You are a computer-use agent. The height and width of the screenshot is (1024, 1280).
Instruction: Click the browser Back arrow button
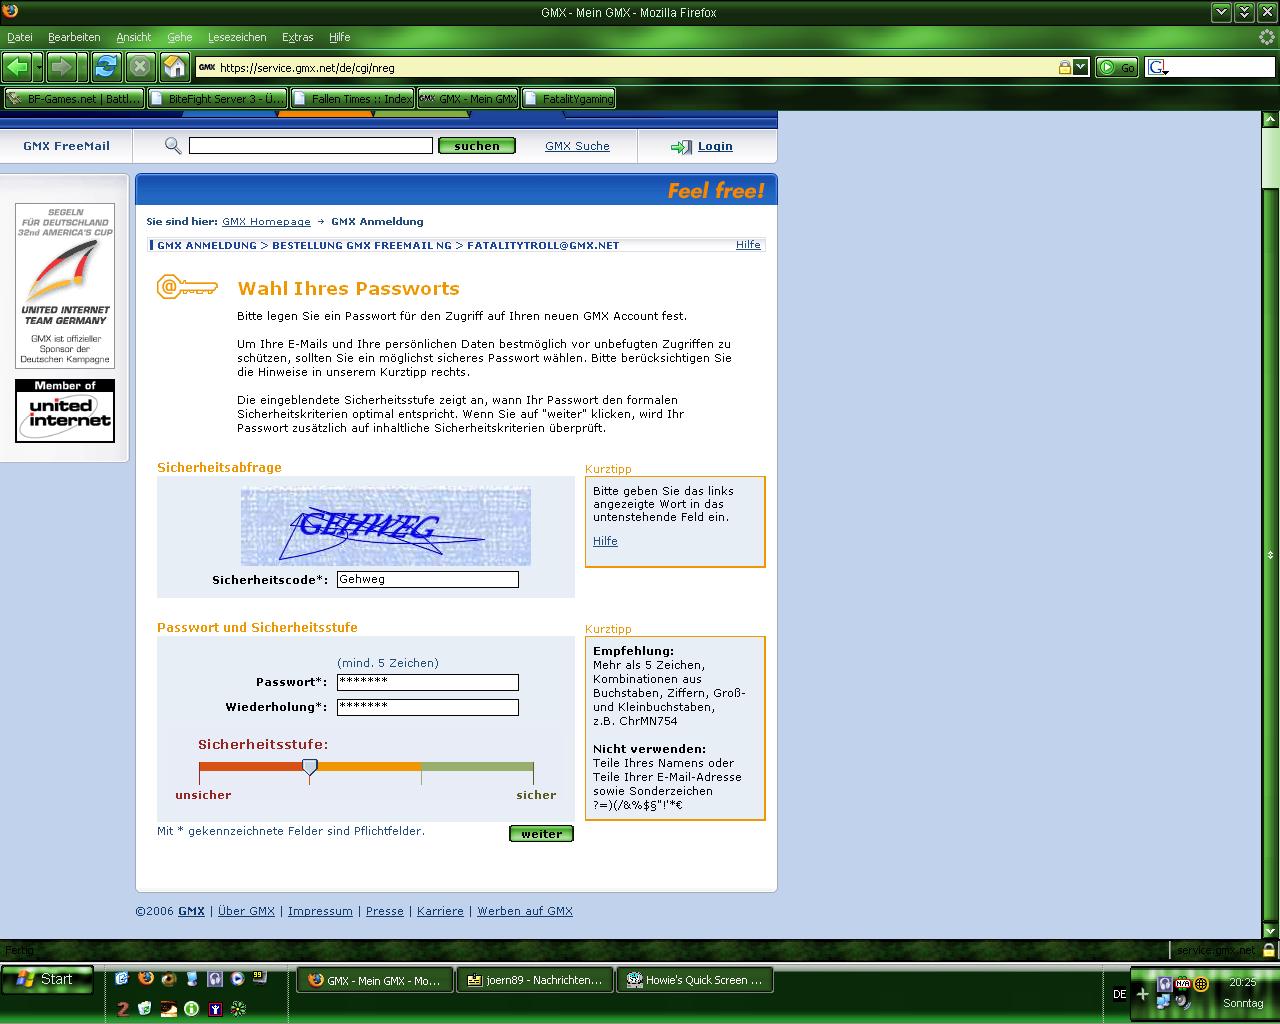[17, 67]
